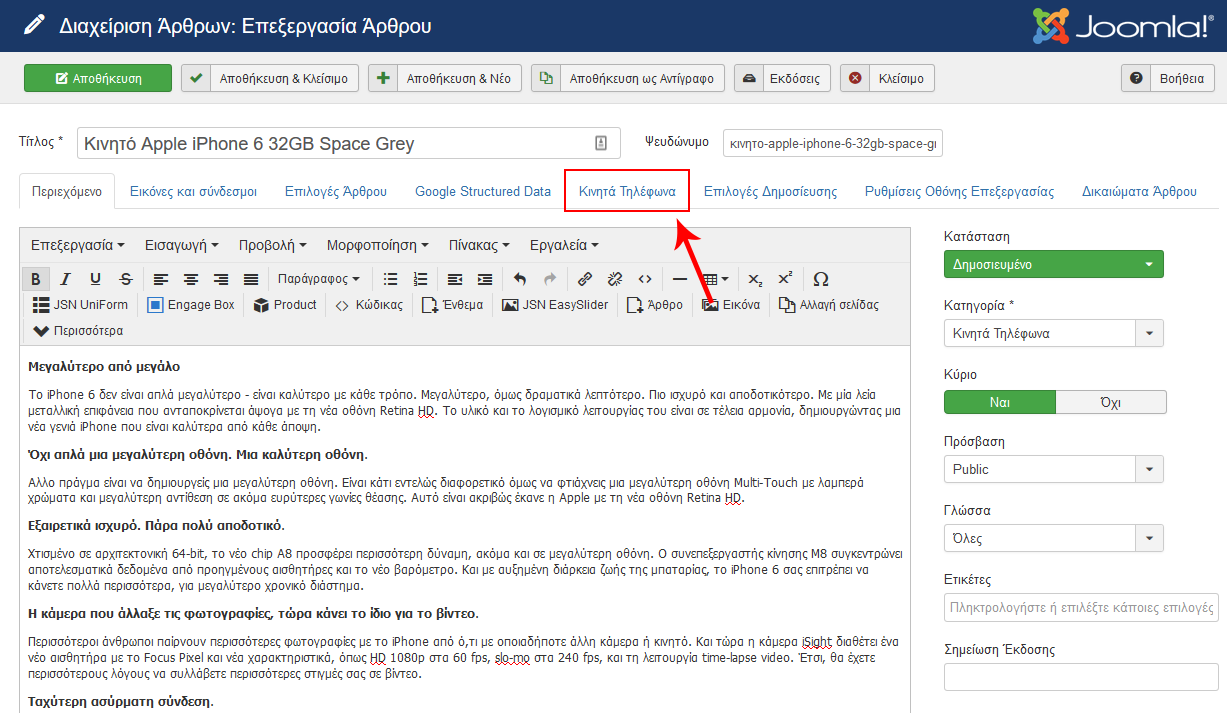This screenshot has height=713, width=1227.
Task: Click the Ένθεμα editor button
Action: pos(452,305)
